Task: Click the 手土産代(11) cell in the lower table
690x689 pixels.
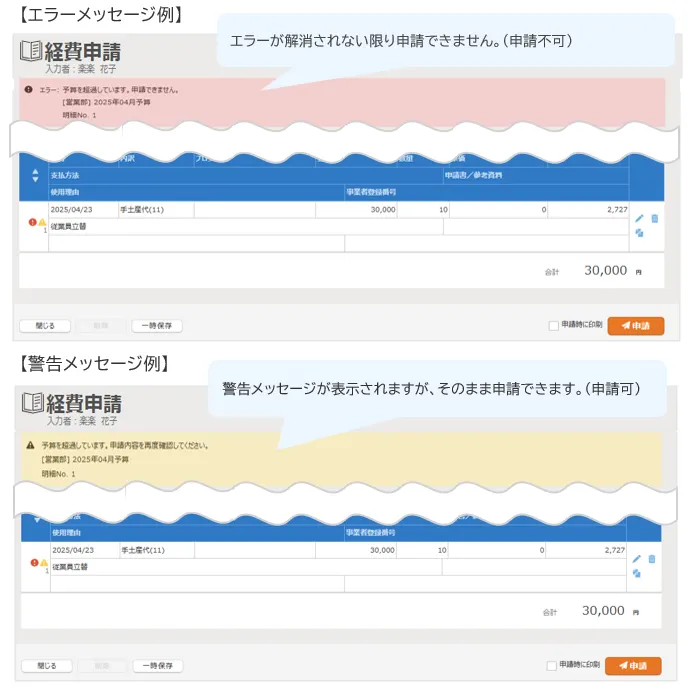Action: (142, 551)
